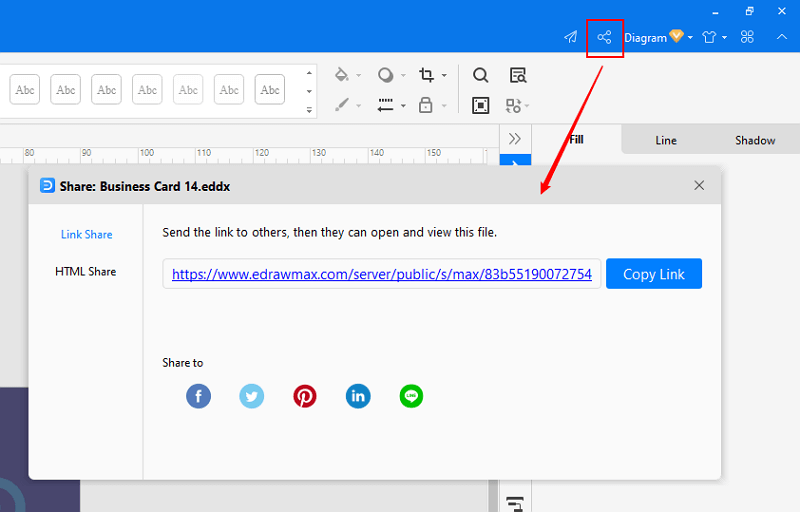Select the Fill paint bucket tool
Image resolution: width=800 pixels, height=512 pixels.
pos(341,75)
